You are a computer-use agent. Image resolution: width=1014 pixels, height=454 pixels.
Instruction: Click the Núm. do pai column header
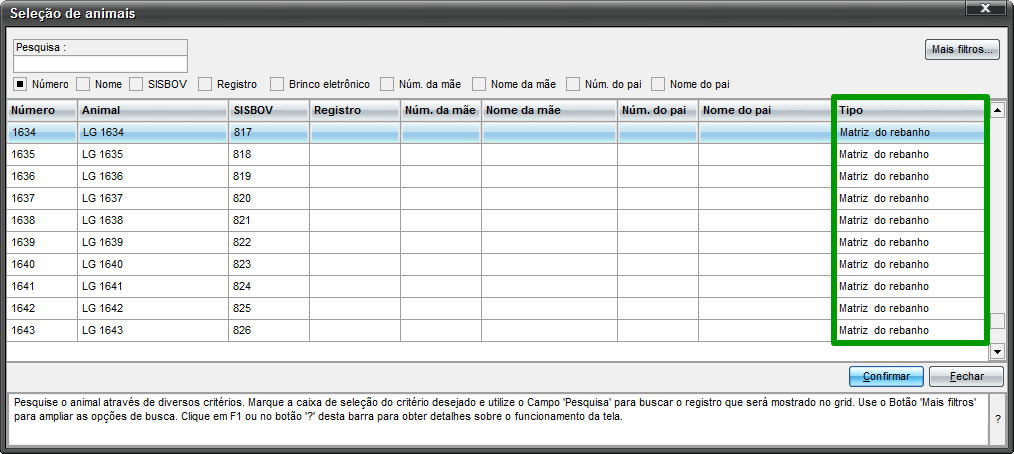(x=658, y=111)
